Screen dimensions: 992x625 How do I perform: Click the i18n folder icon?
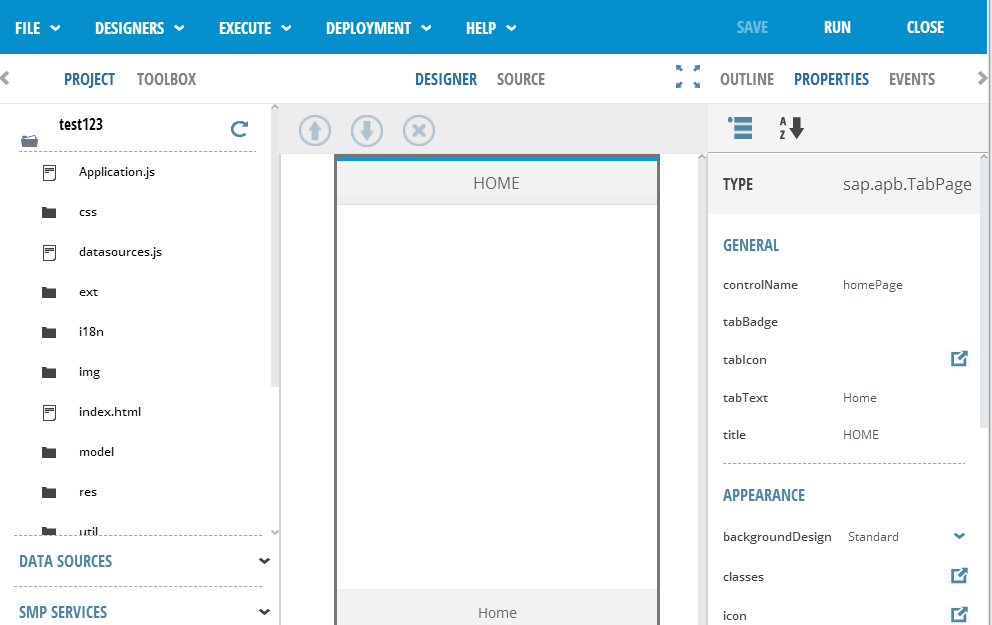49,332
